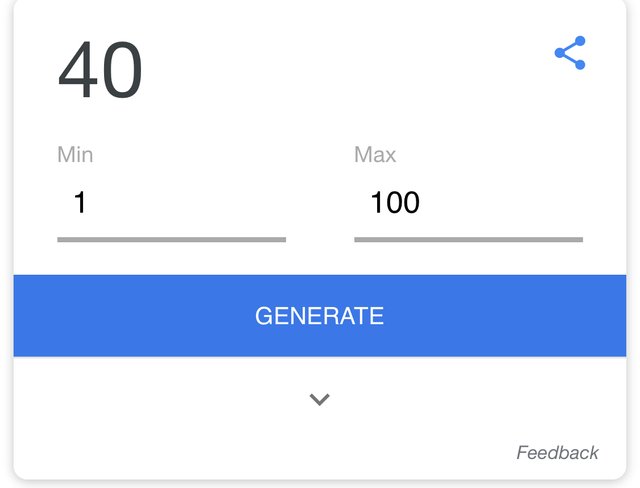Click the top dot of the share icon

click(580, 41)
